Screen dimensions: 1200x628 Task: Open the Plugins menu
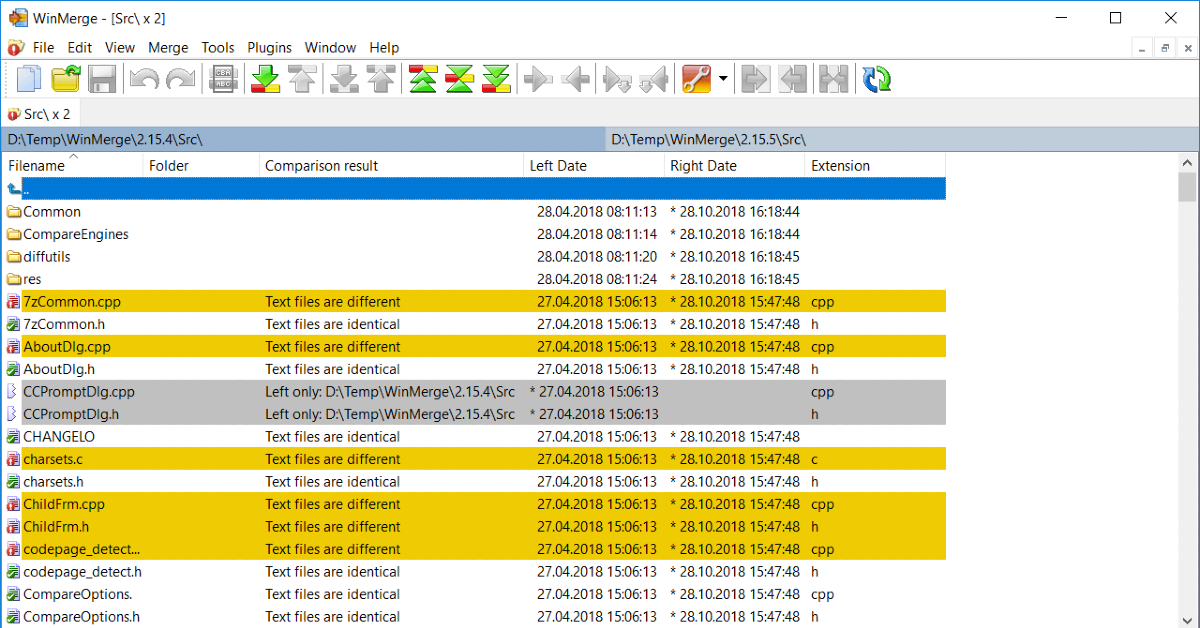pos(269,47)
